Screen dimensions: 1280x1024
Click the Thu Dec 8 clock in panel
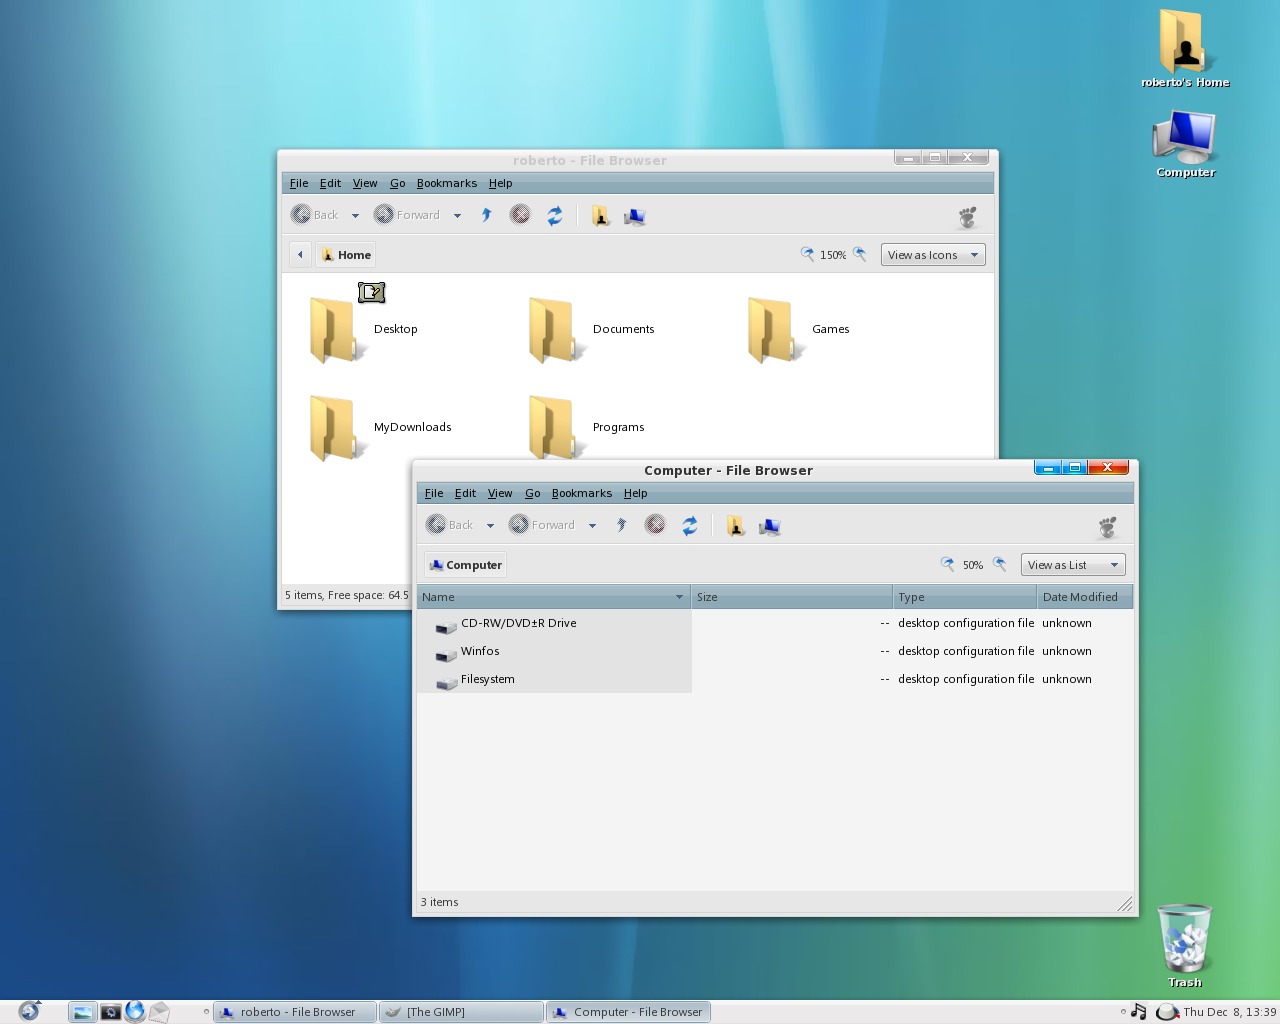coord(1230,1012)
